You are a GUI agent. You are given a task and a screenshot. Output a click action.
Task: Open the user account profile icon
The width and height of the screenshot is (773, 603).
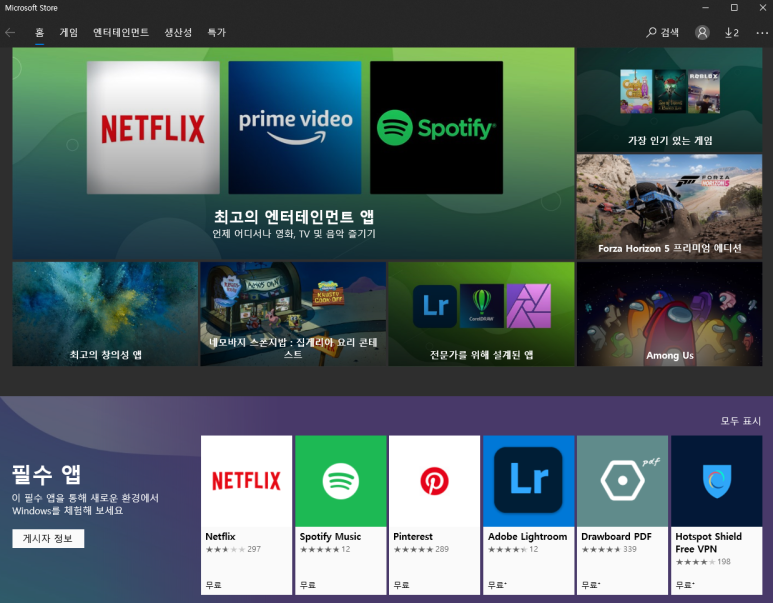click(702, 33)
